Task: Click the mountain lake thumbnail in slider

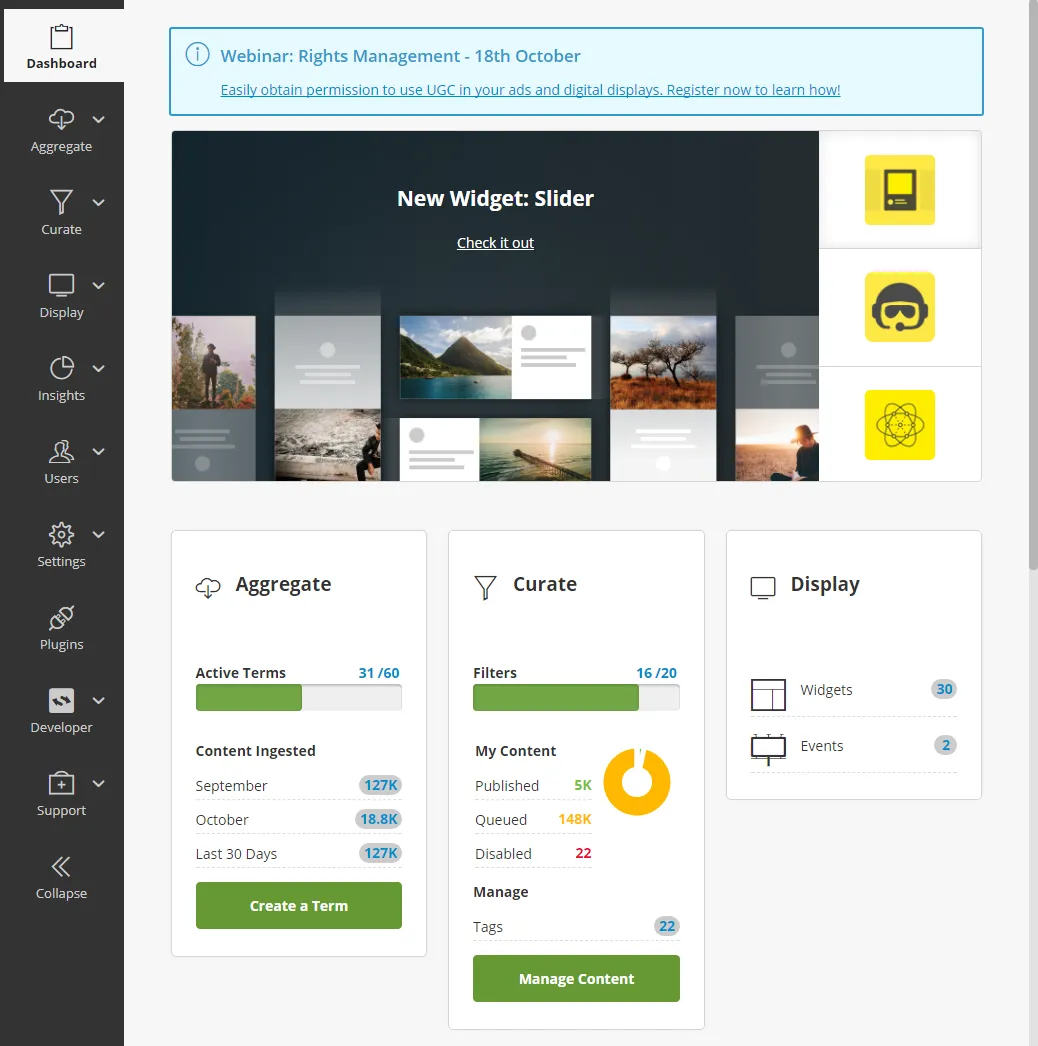Action: [456, 358]
